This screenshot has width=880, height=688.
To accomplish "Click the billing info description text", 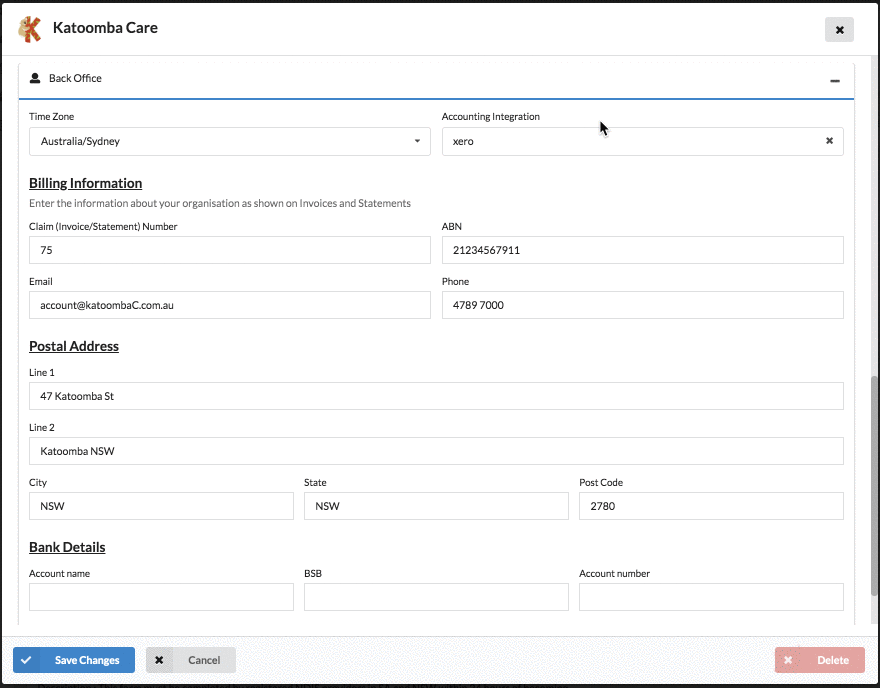I will 219,203.
